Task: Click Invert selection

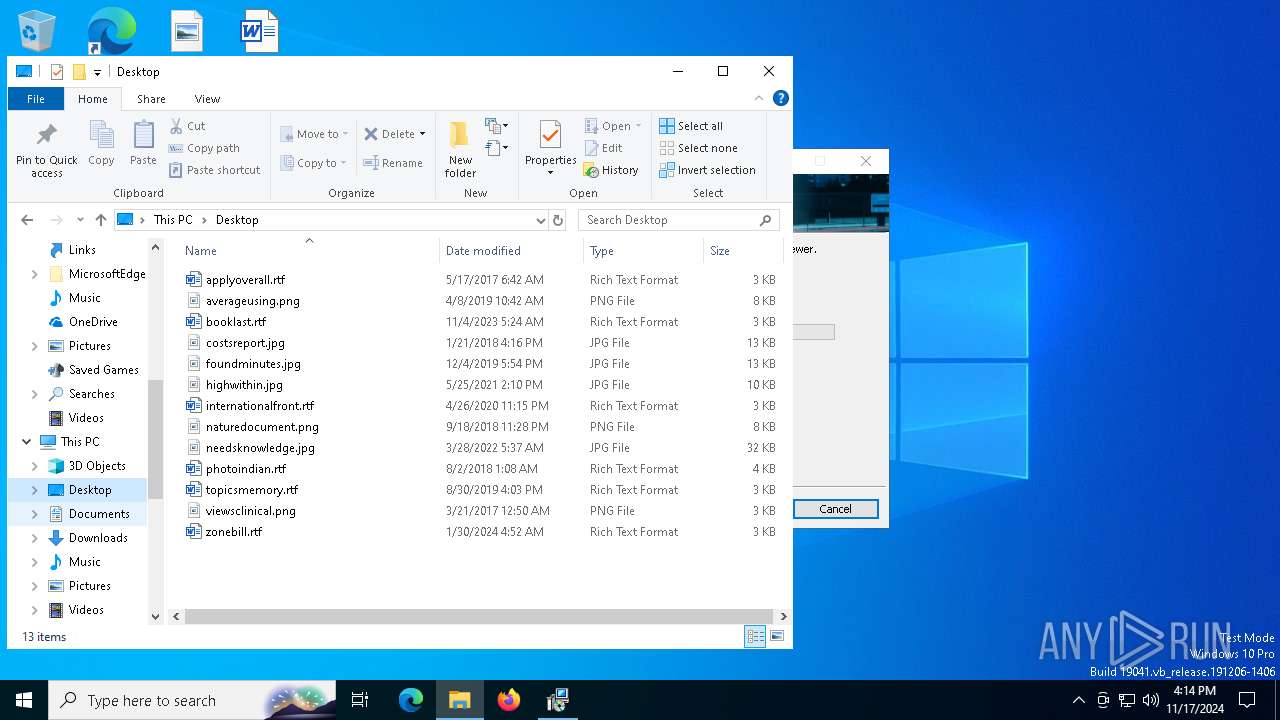Action: tap(707, 170)
